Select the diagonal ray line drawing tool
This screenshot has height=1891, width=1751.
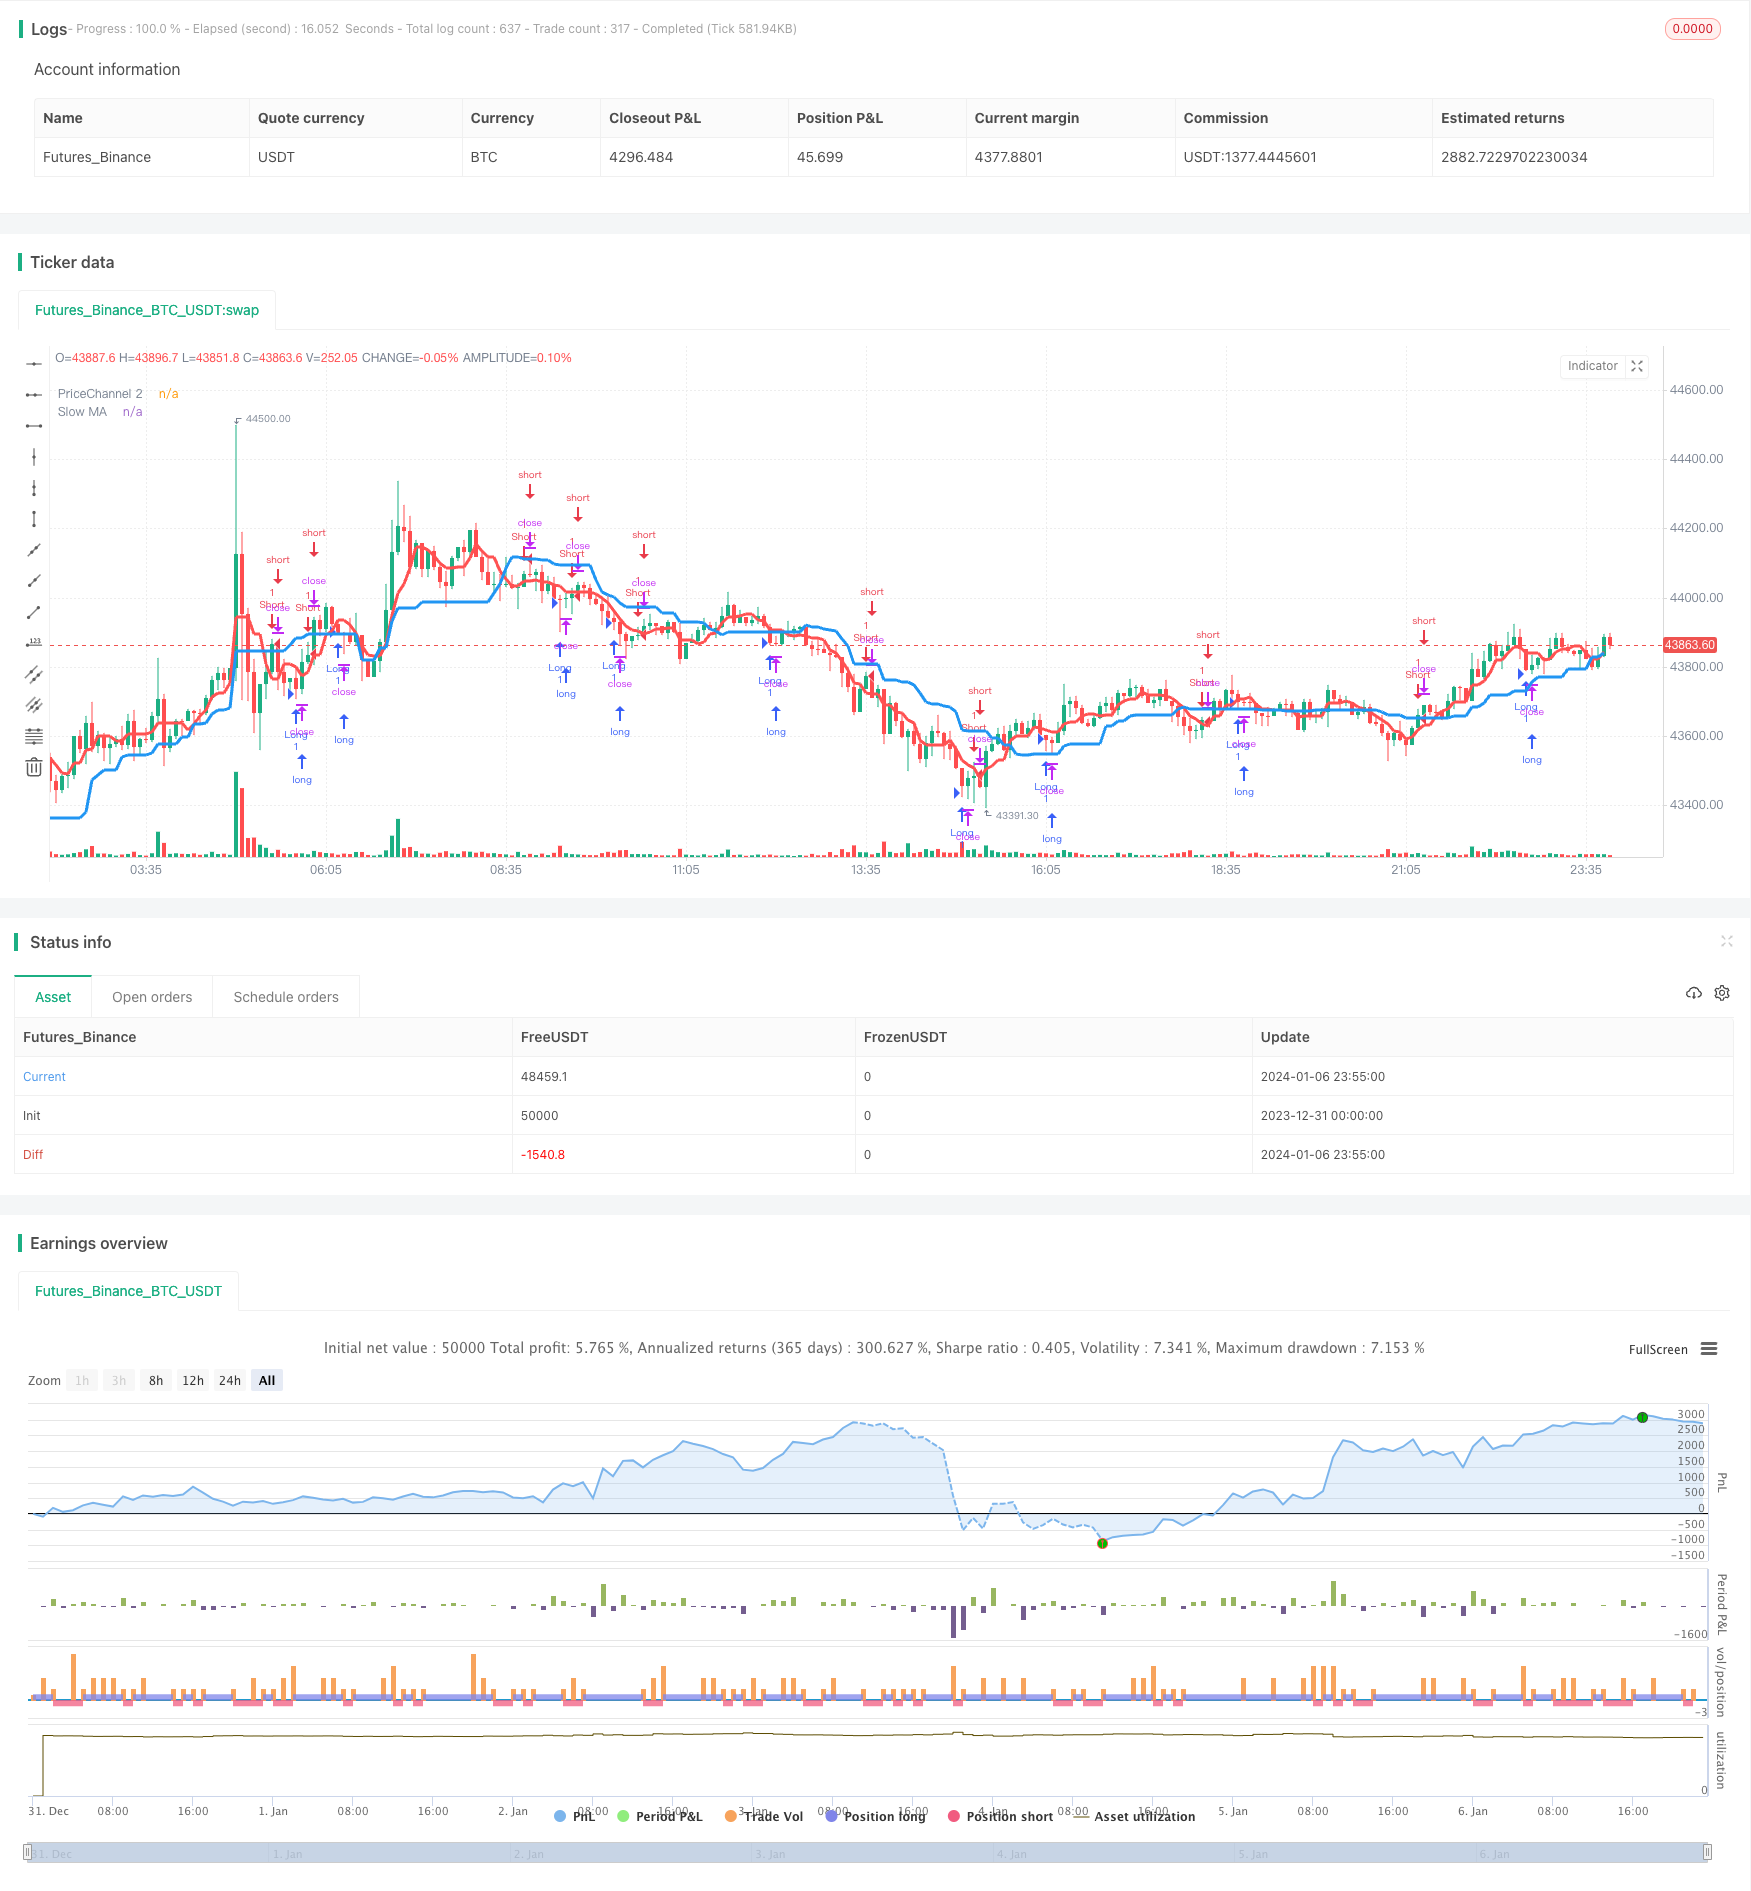coord(34,581)
